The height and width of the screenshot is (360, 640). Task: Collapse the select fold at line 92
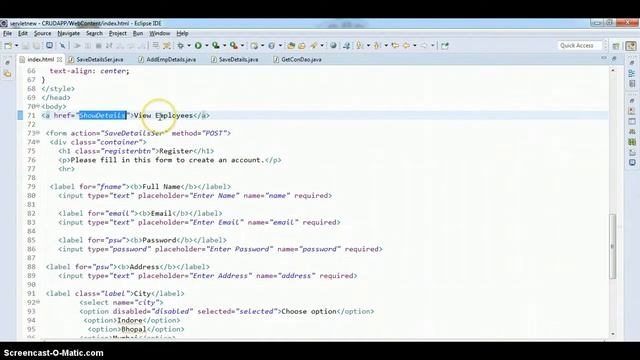(38, 302)
